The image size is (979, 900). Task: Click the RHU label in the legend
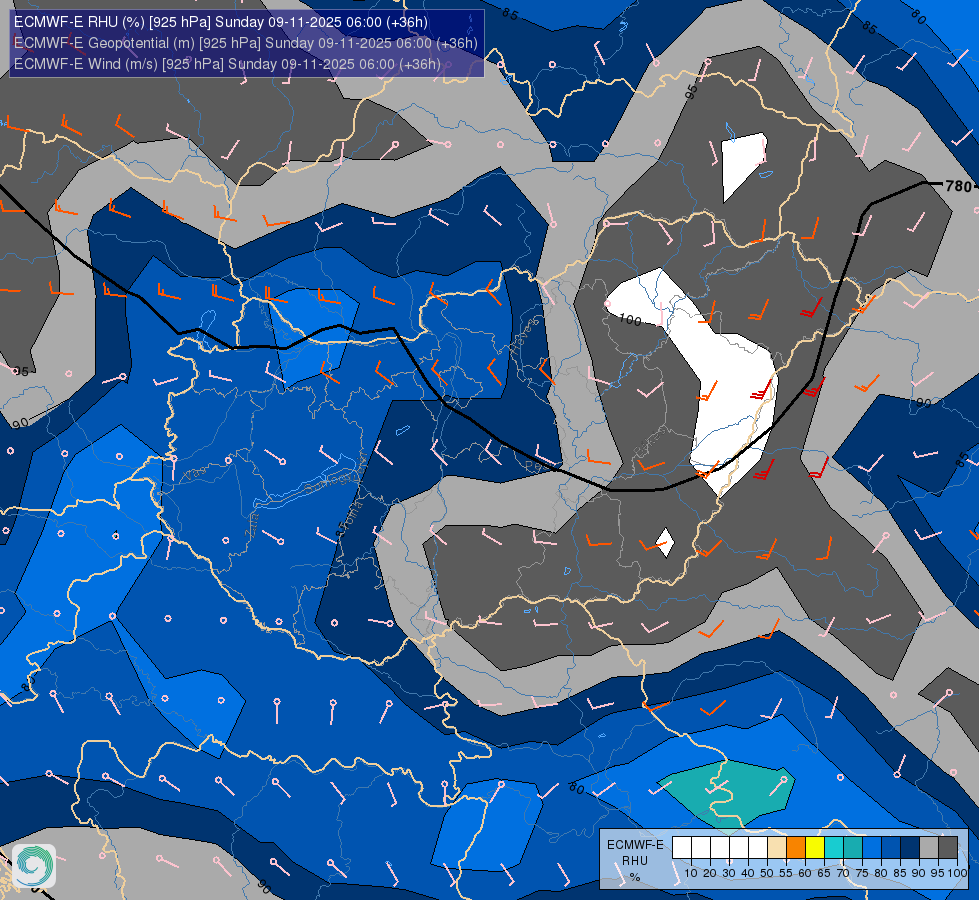[635, 861]
